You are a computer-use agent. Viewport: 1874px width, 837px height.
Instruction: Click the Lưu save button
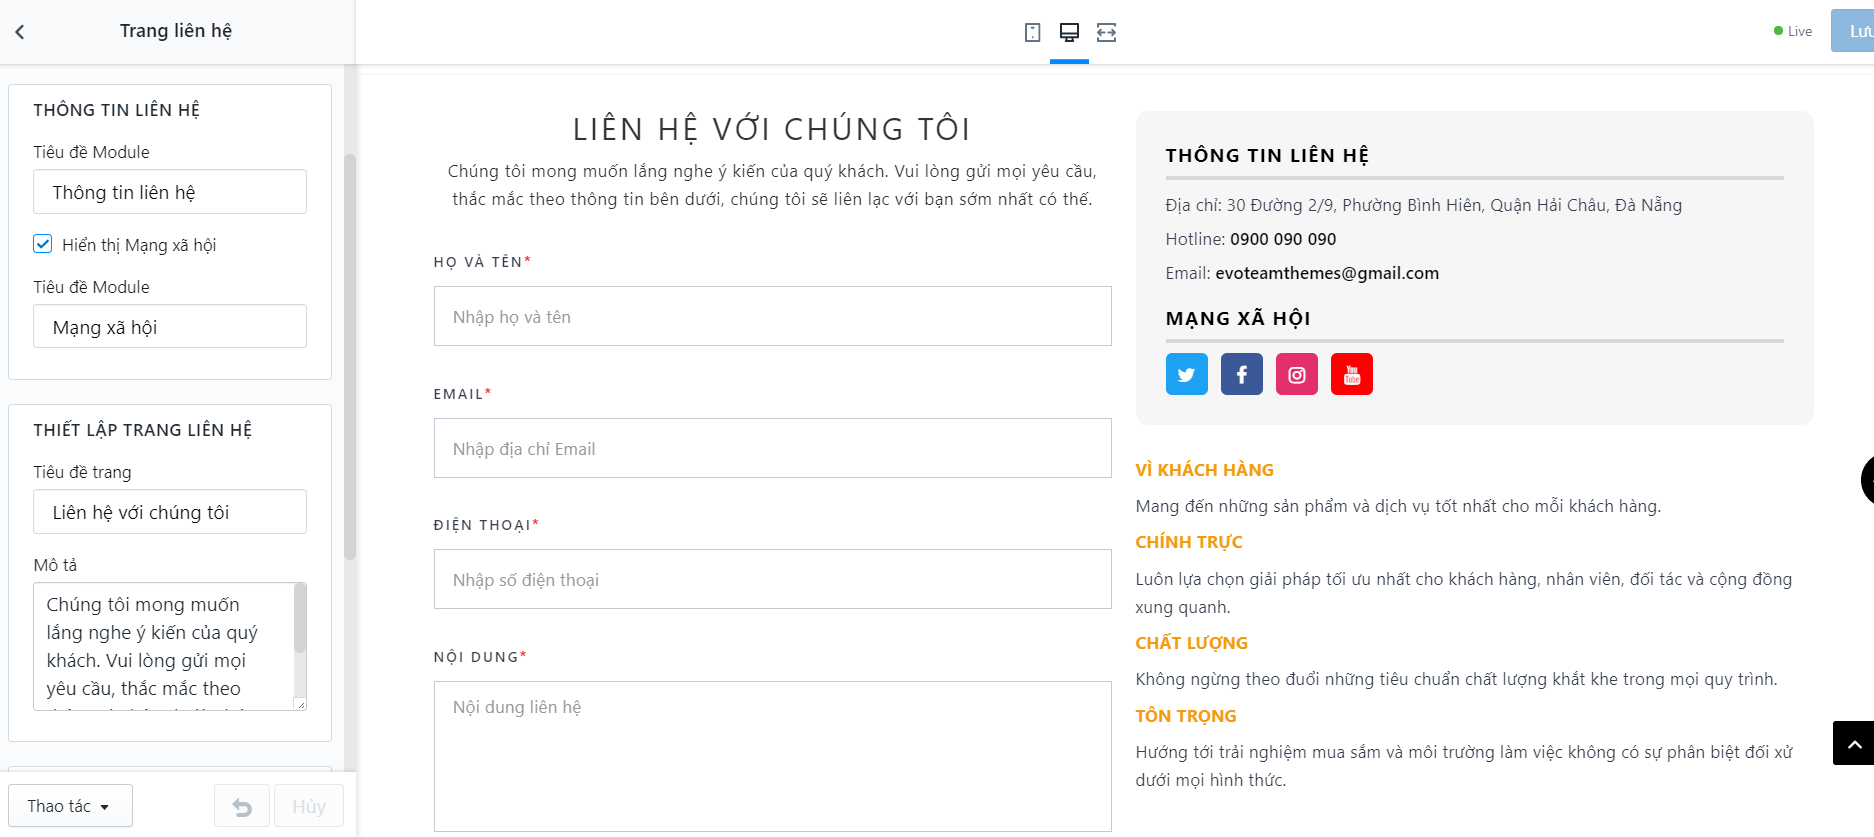click(x=1853, y=31)
